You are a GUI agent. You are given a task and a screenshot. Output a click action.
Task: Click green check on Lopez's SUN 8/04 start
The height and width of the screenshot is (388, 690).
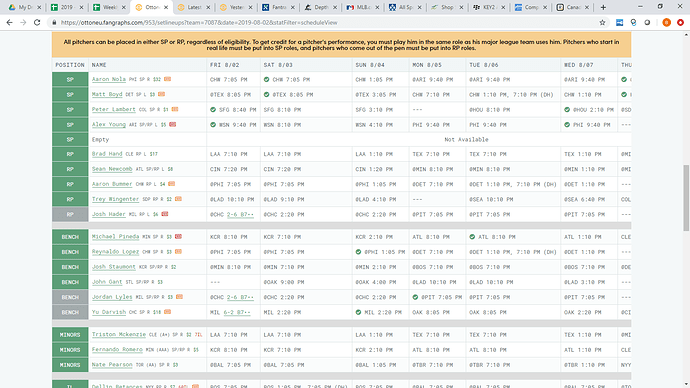(x=358, y=252)
